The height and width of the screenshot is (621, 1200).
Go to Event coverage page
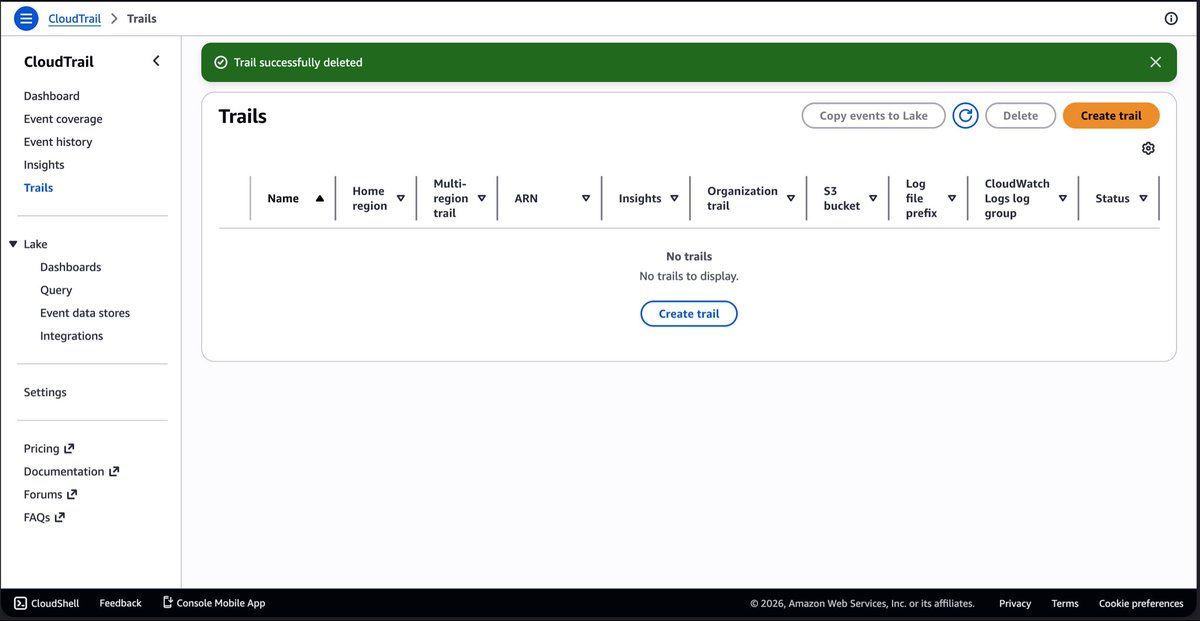(63, 119)
